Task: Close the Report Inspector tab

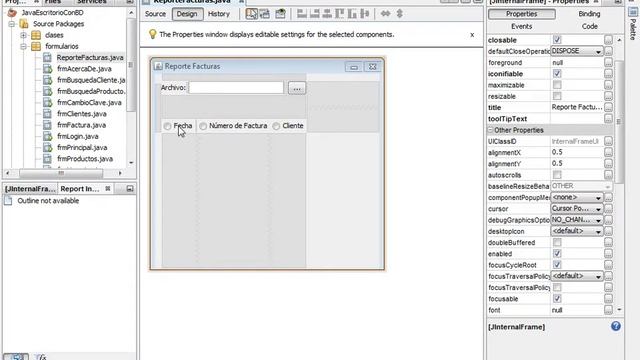Action: tap(108, 189)
